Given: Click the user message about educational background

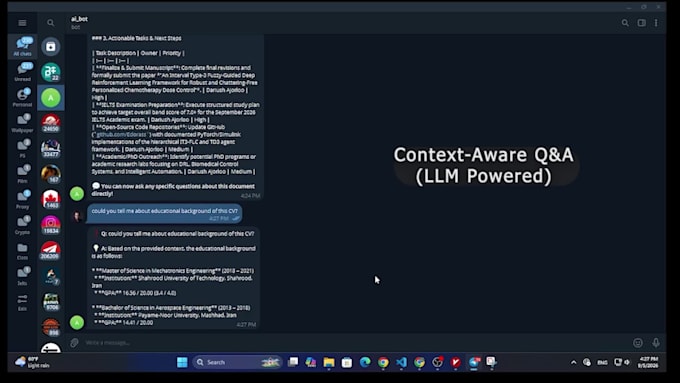Looking at the screenshot, I should point(164,214).
